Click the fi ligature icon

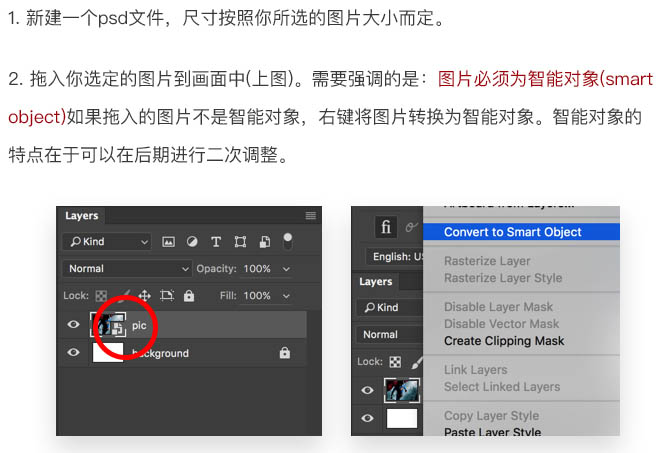(386, 227)
